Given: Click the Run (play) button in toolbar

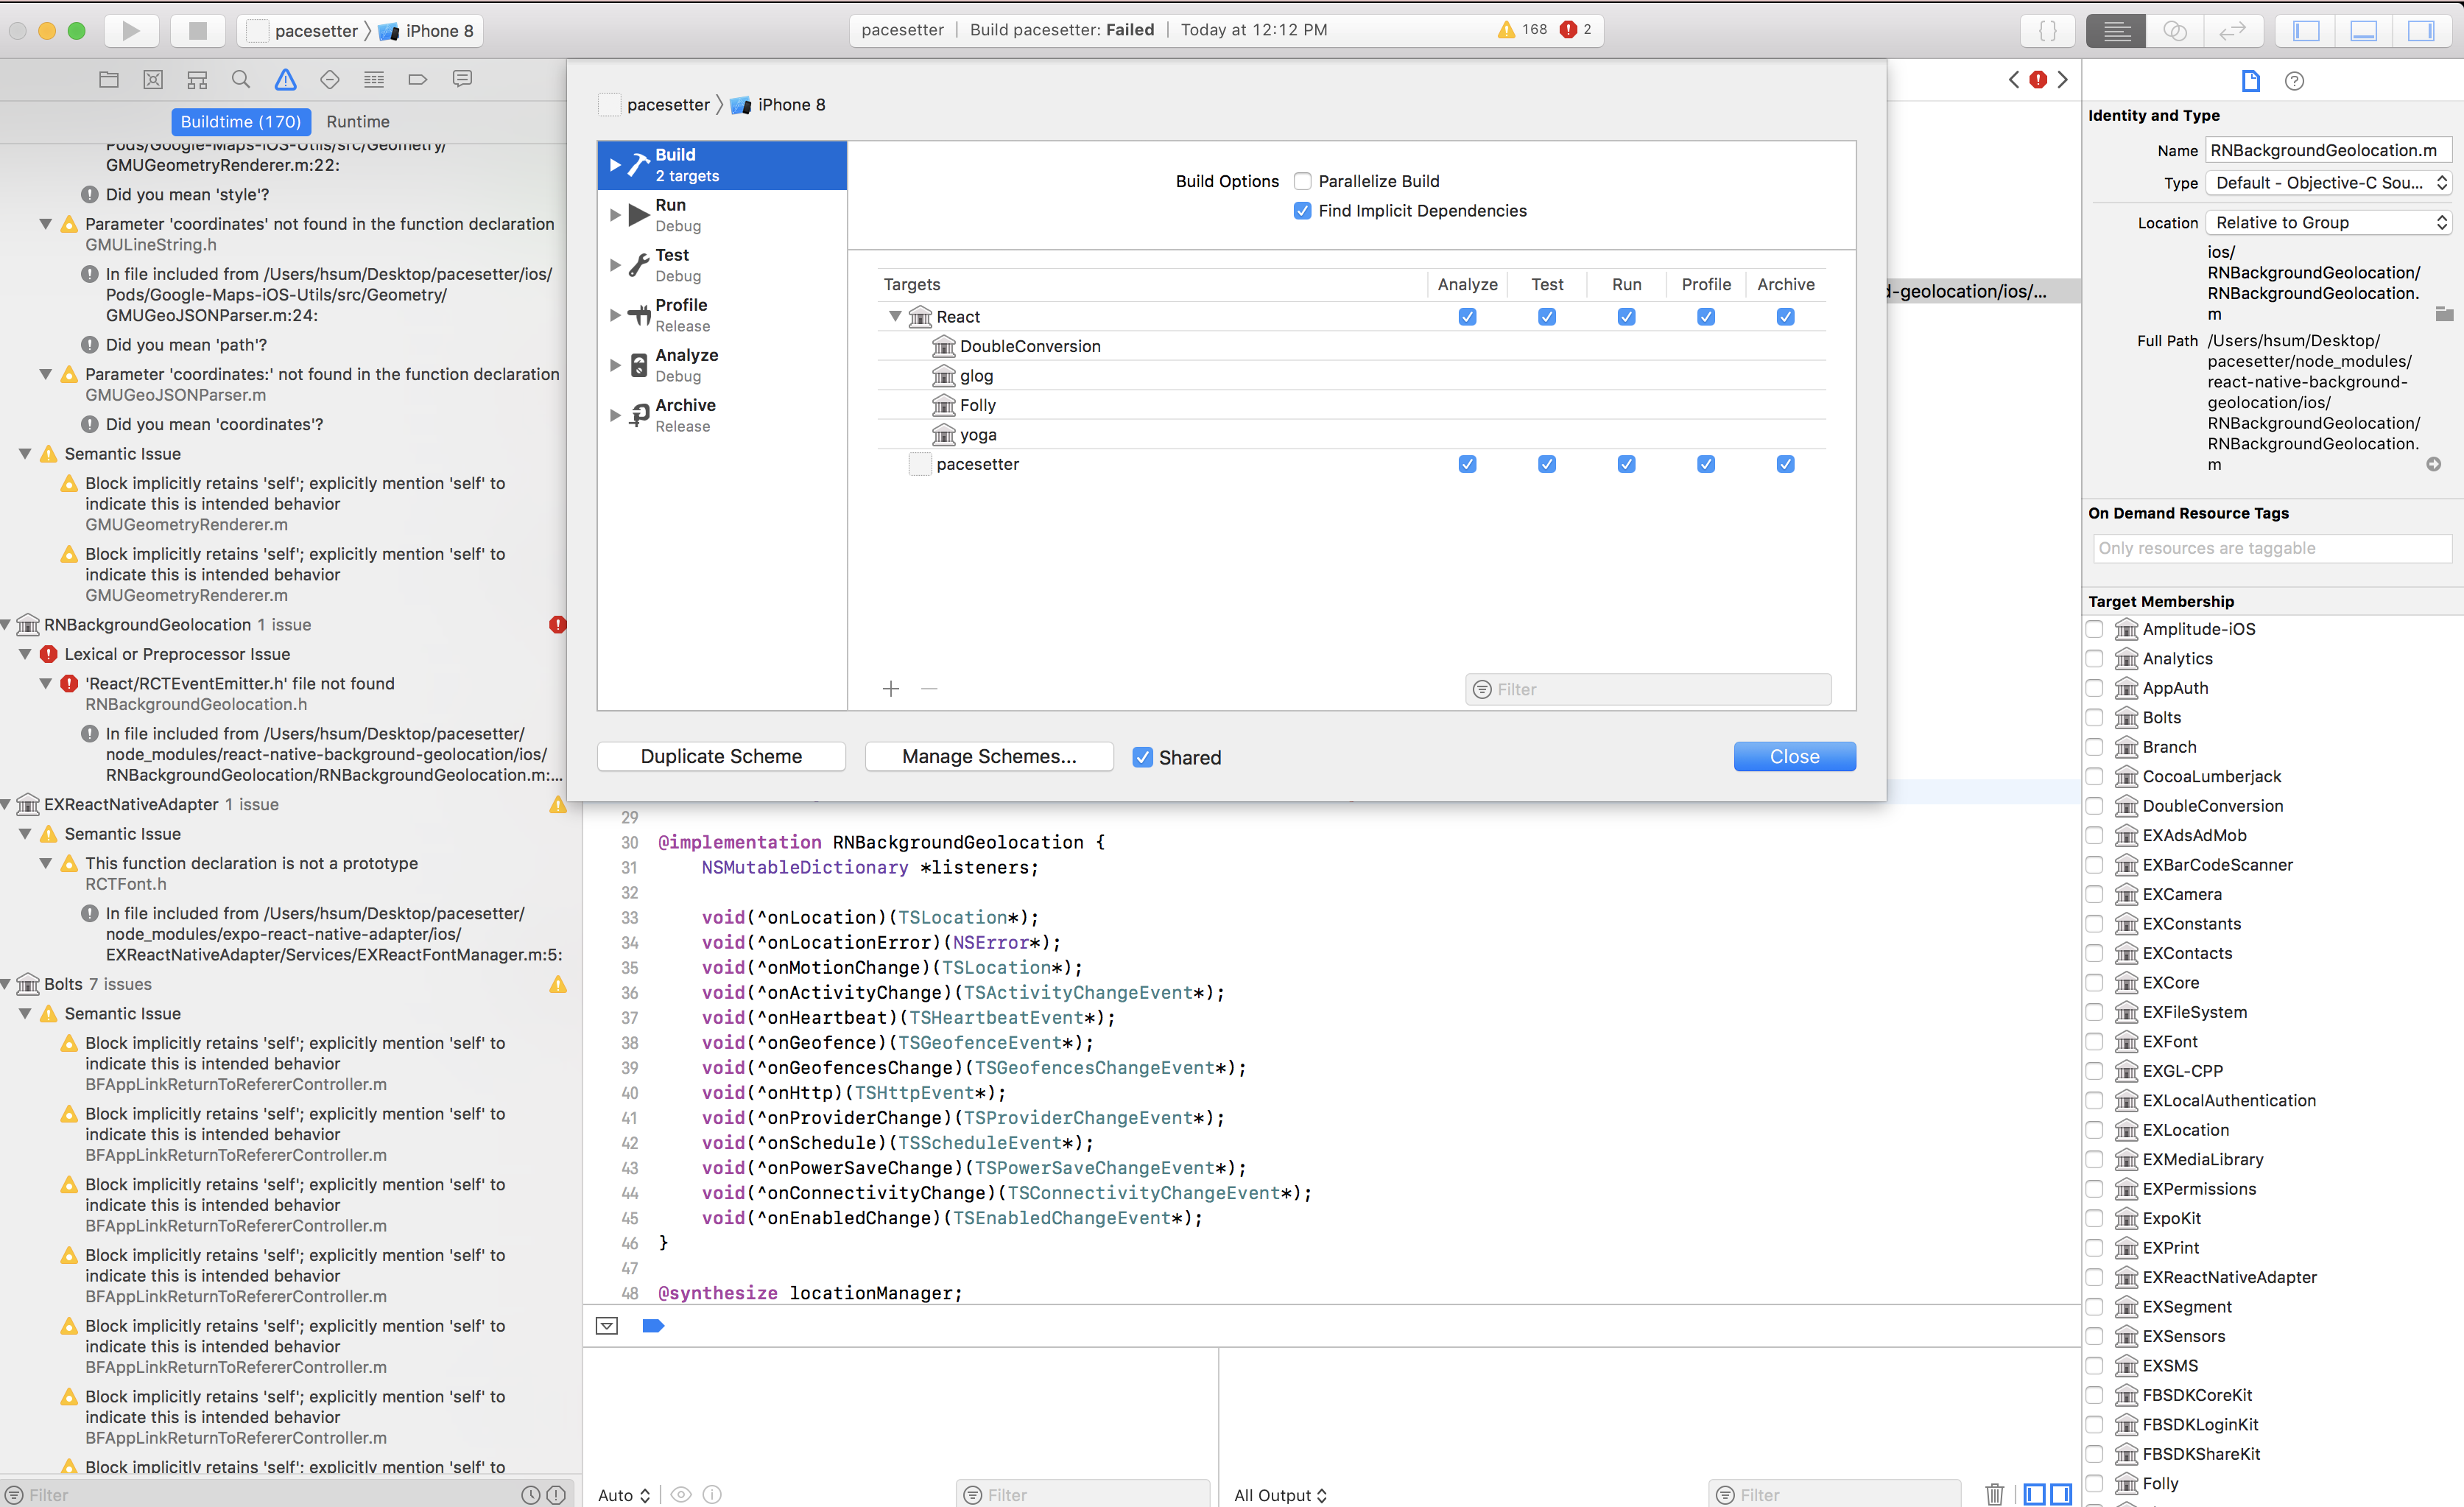Looking at the screenshot, I should (x=131, y=30).
